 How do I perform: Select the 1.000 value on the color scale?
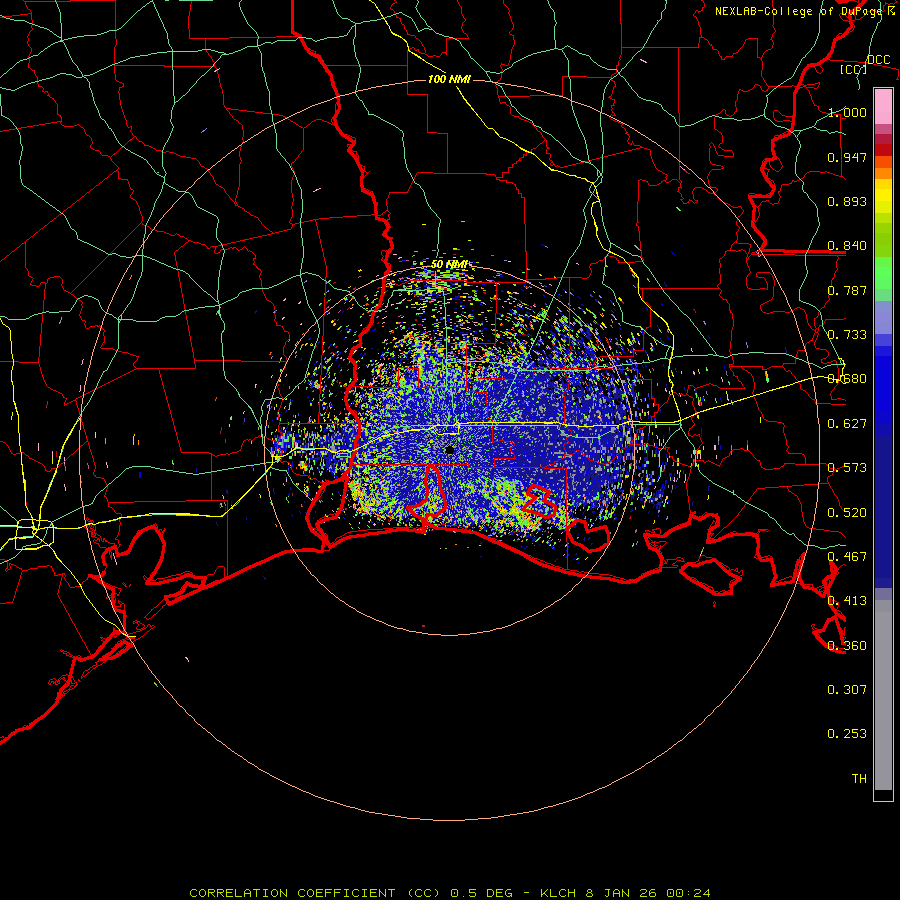click(x=847, y=112)
